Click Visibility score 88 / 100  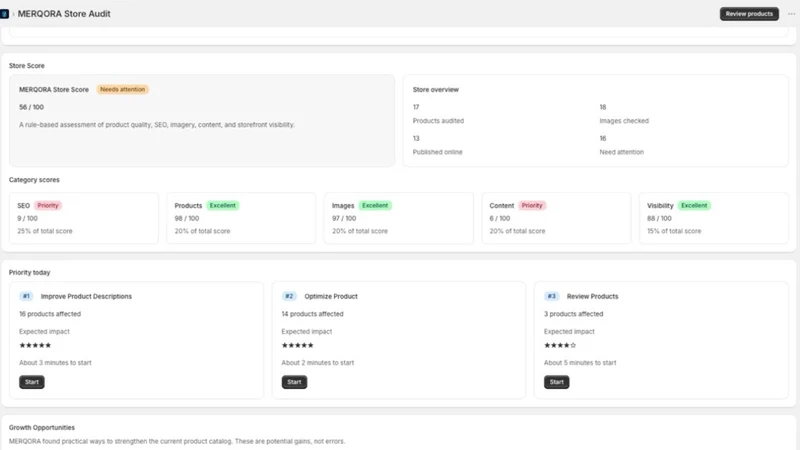(x=659, y=218)
